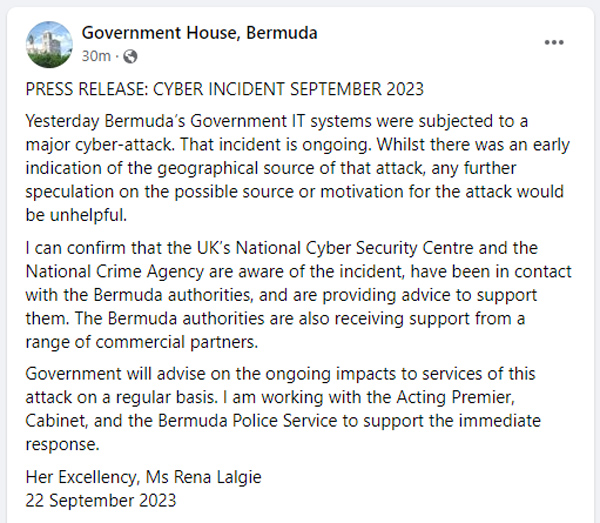Click the globe public-audience icon
This screenshot has height=523, width=600.
[x=131, y=56]
